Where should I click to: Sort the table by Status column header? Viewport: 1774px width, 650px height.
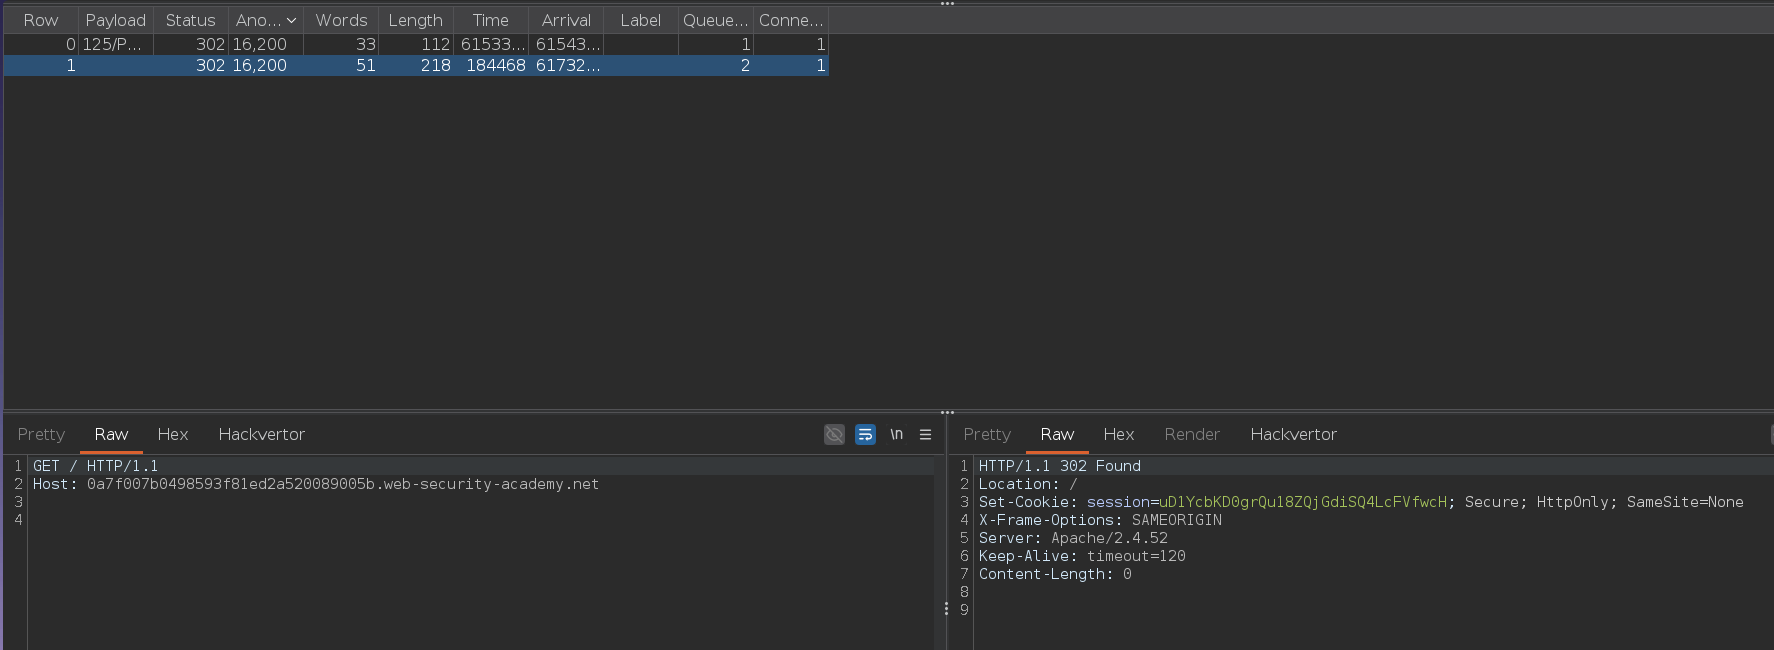[190, 20]
